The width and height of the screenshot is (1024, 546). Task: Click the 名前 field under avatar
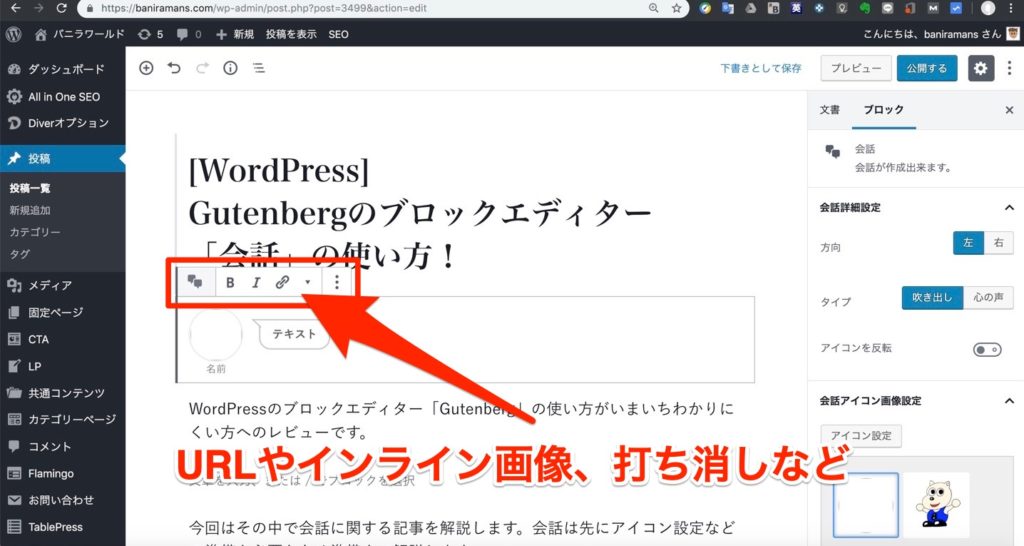tap(216, 369)
